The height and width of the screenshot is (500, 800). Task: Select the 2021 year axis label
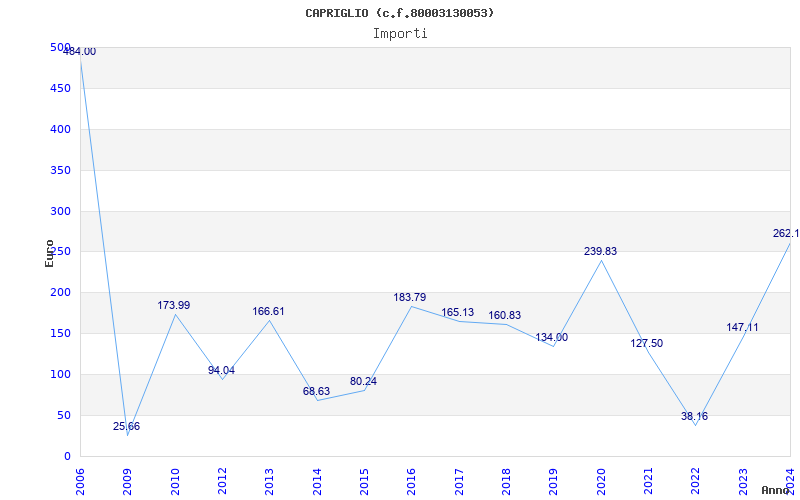[x=648, y=482]
